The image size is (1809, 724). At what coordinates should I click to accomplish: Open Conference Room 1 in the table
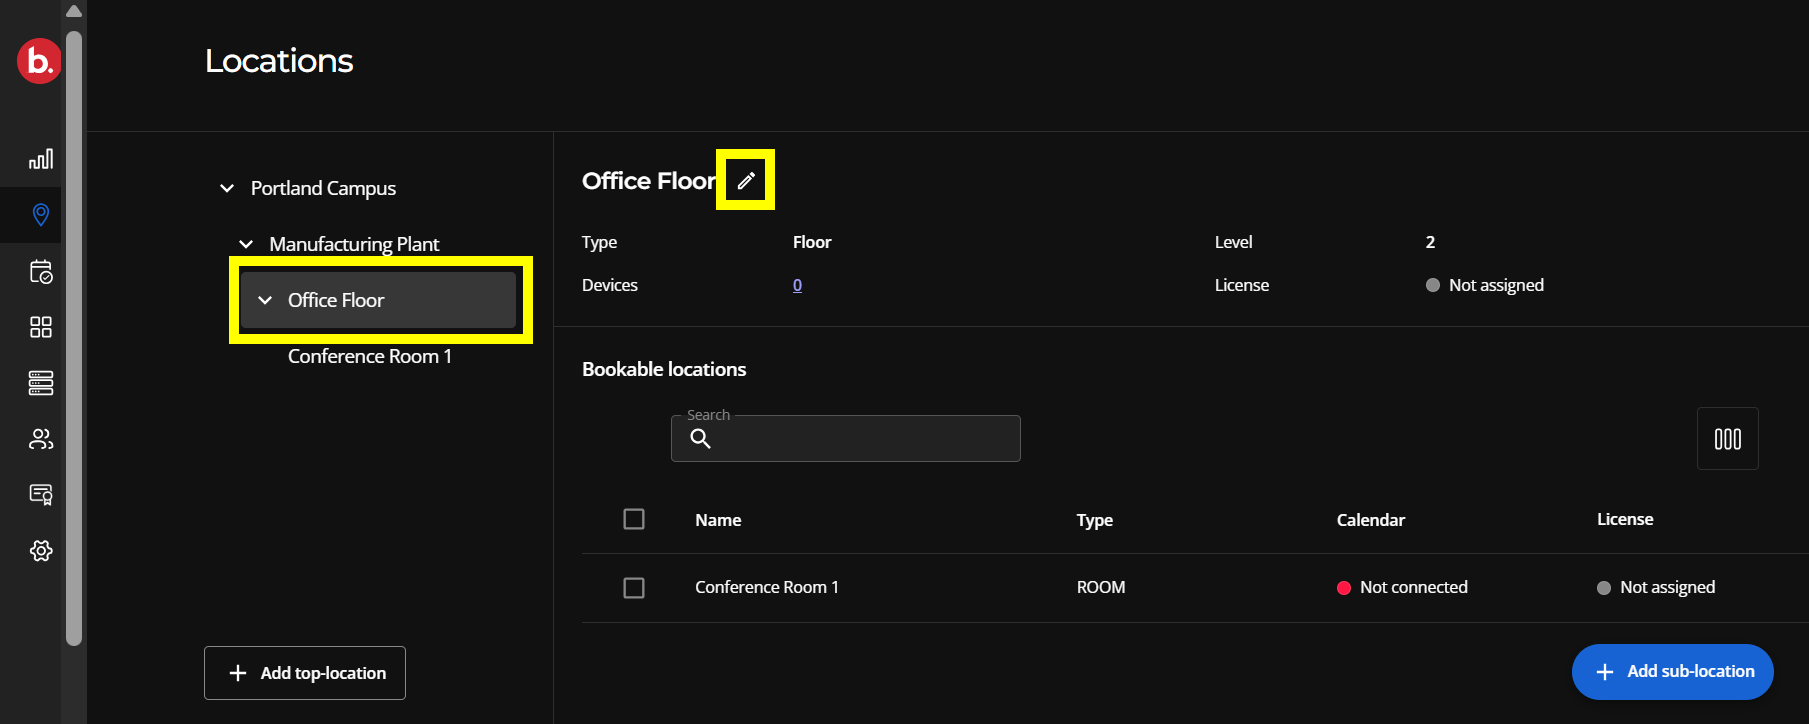(x=767, y=587)
